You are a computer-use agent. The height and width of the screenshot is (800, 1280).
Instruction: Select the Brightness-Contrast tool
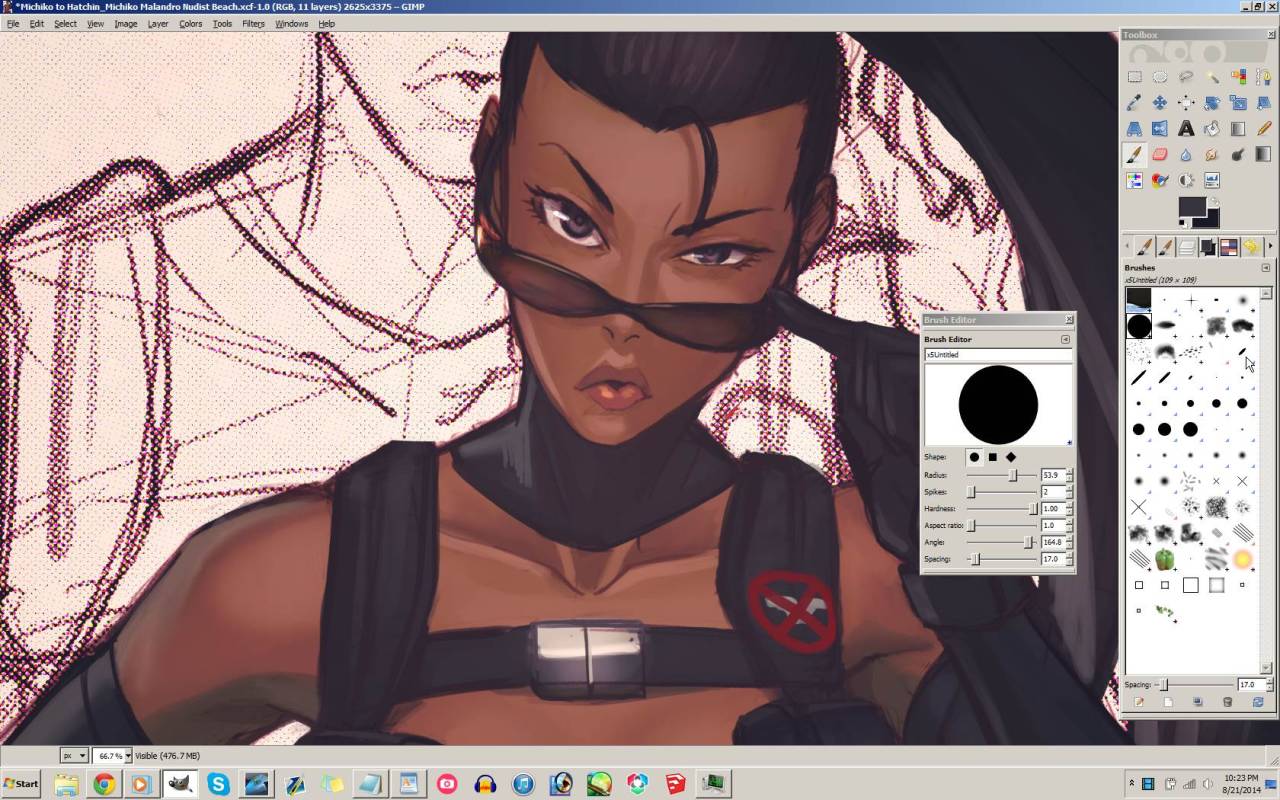(1186, 180)
